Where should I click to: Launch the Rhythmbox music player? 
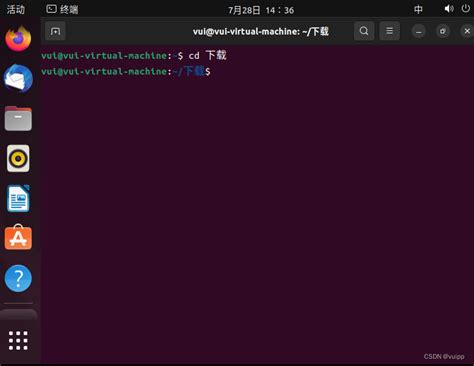(x=18, y=158)
